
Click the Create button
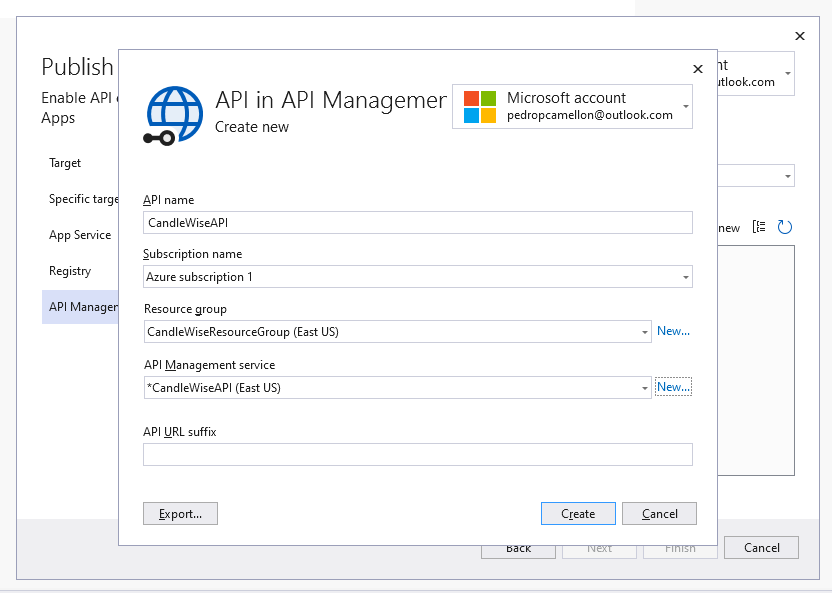(x=578, y=513)
